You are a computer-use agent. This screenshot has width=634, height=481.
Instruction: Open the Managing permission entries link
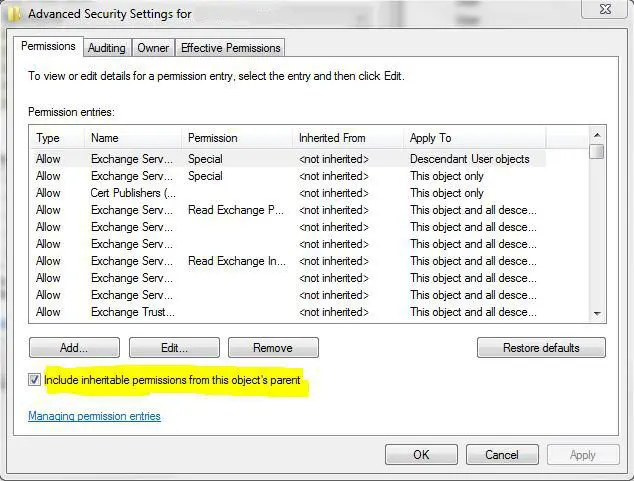pos(94,416)
